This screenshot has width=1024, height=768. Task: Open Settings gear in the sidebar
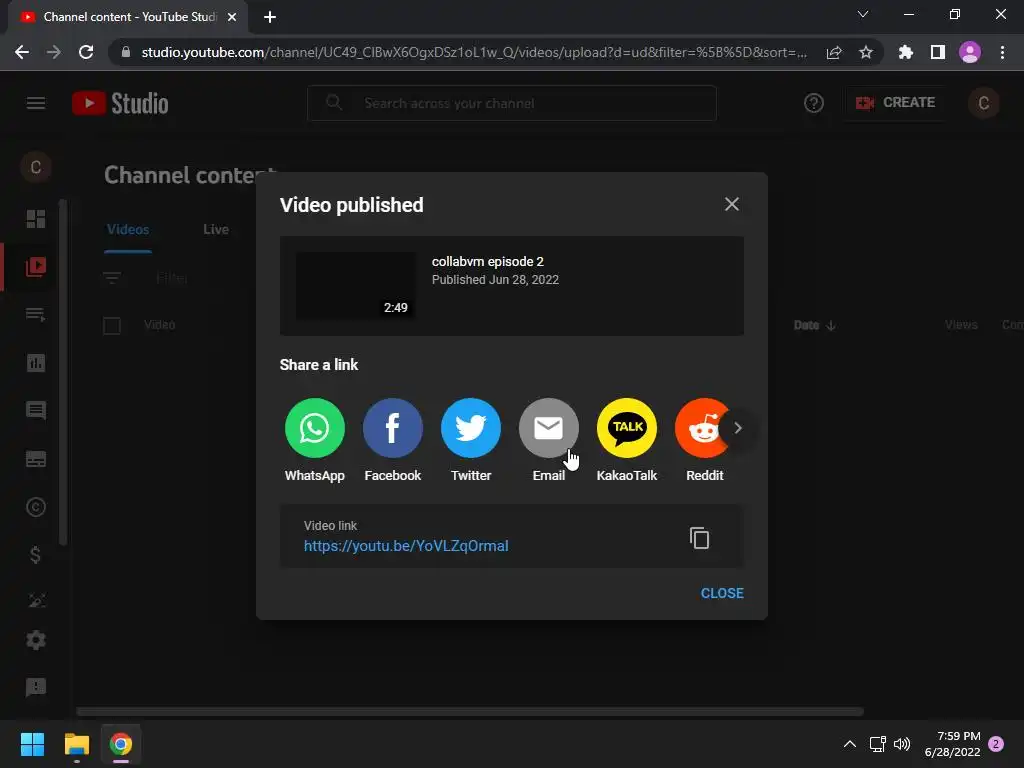click(x=36, y=640)
